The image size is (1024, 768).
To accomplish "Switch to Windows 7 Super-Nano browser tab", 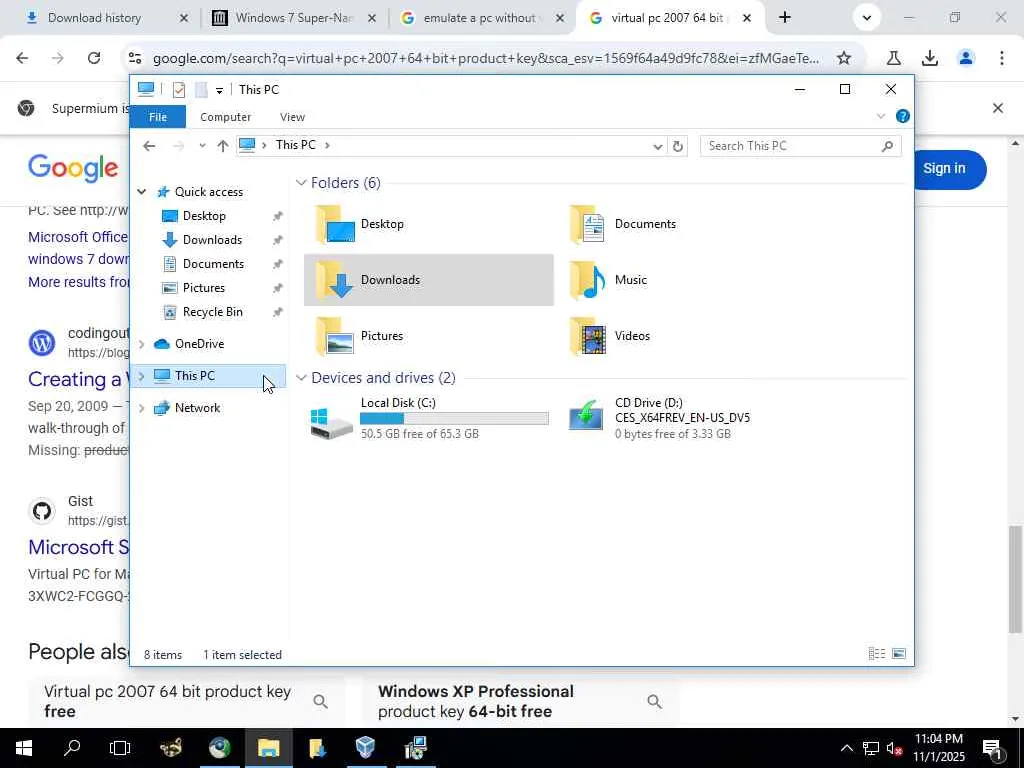I will (x=294, y=18).
